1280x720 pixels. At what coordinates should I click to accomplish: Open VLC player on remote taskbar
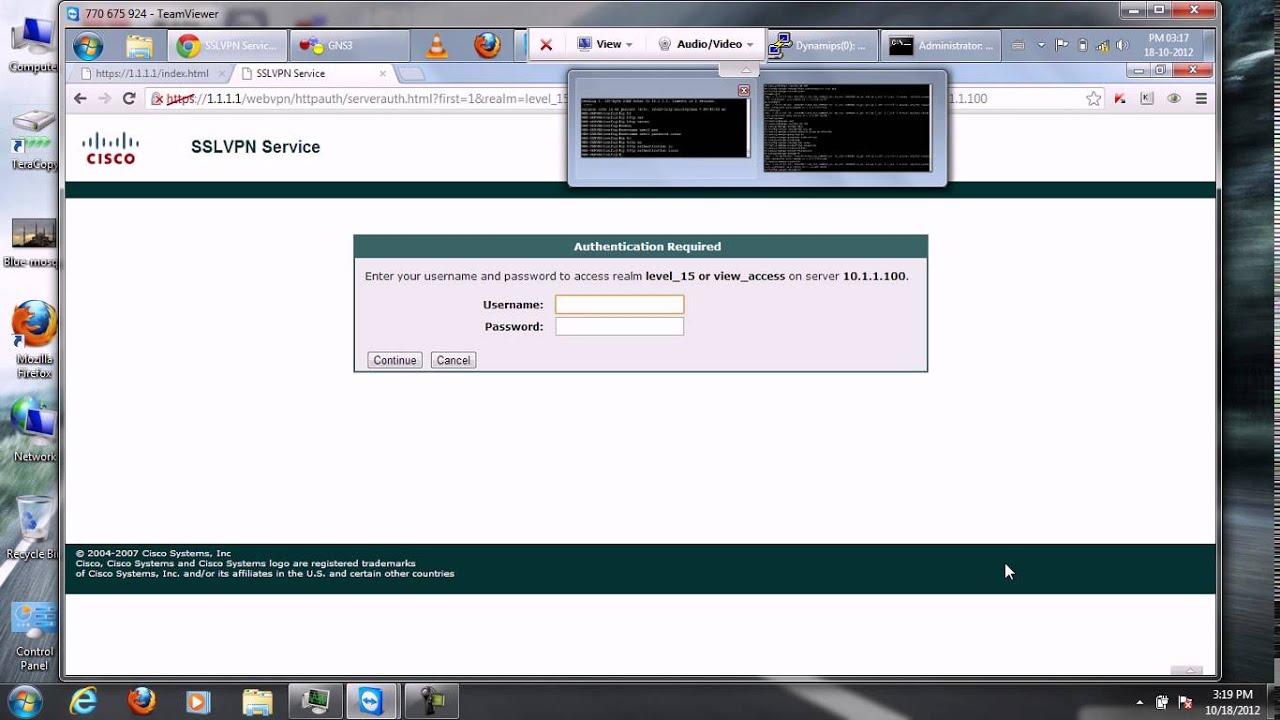[437, 46]
